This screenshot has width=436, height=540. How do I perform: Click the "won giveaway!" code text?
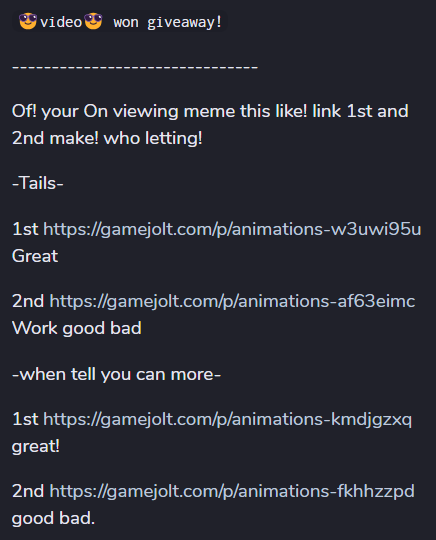[168, 23]
